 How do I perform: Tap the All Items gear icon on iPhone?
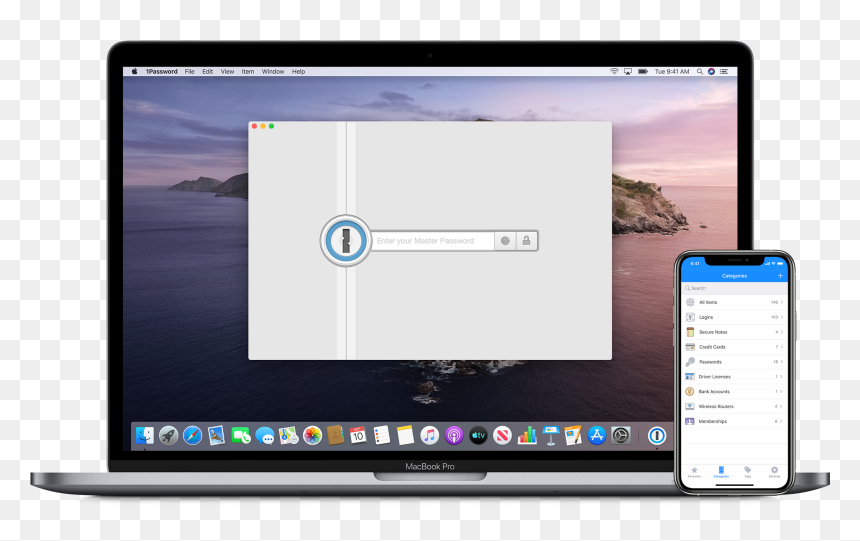coord(690,302)
